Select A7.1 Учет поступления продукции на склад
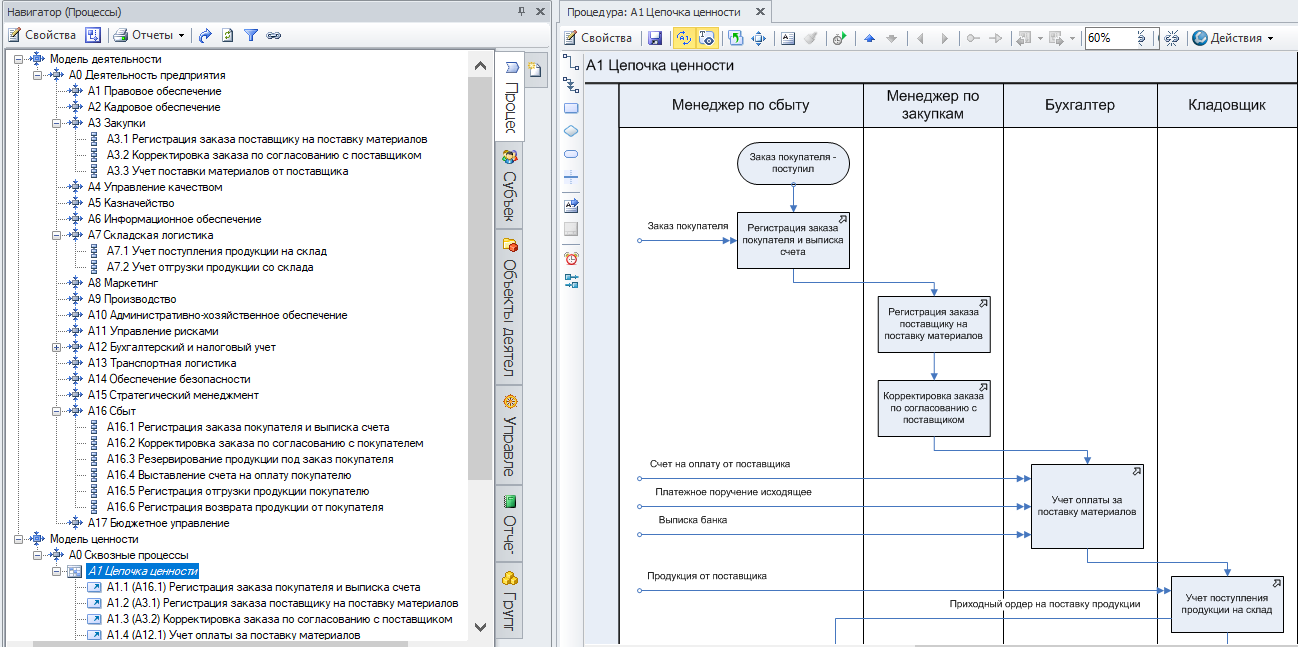 pos(216,251)
